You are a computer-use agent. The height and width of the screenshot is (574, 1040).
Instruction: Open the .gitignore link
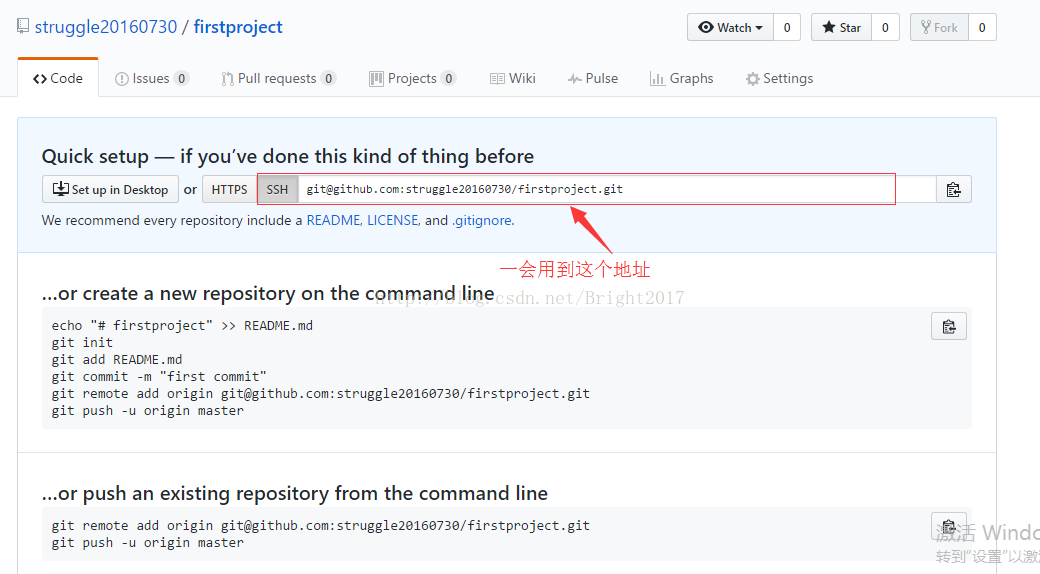(482, 220)
